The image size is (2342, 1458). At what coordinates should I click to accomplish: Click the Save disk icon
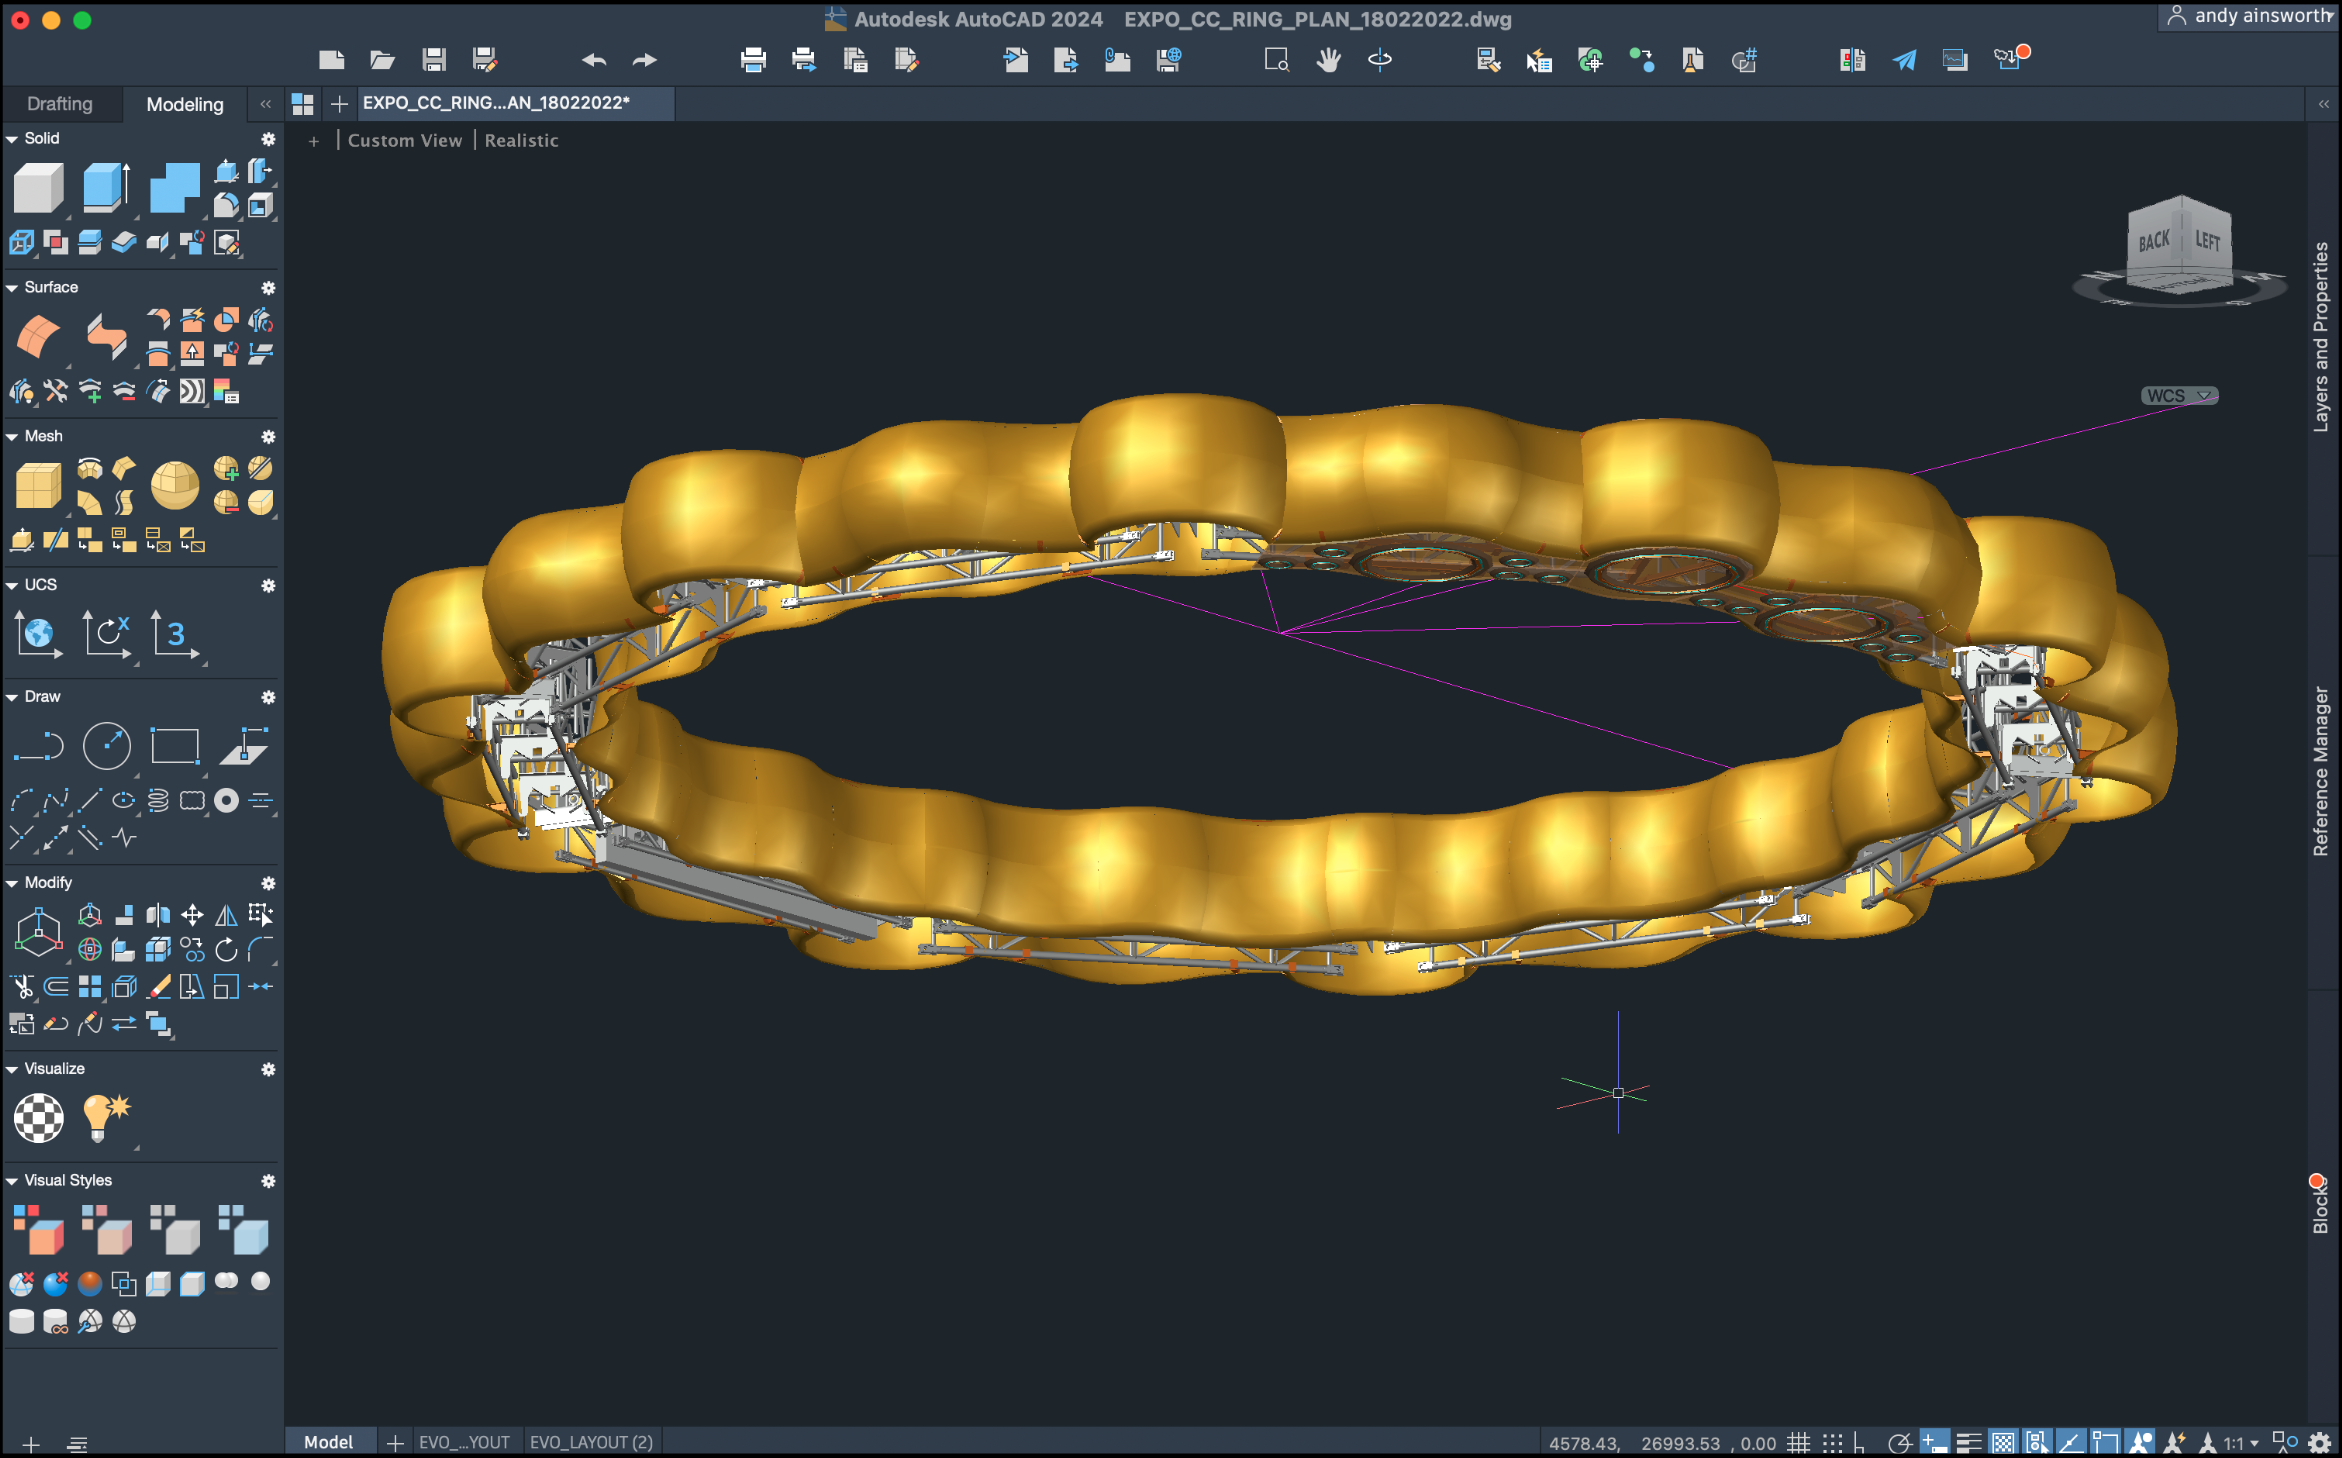(434, 60)
